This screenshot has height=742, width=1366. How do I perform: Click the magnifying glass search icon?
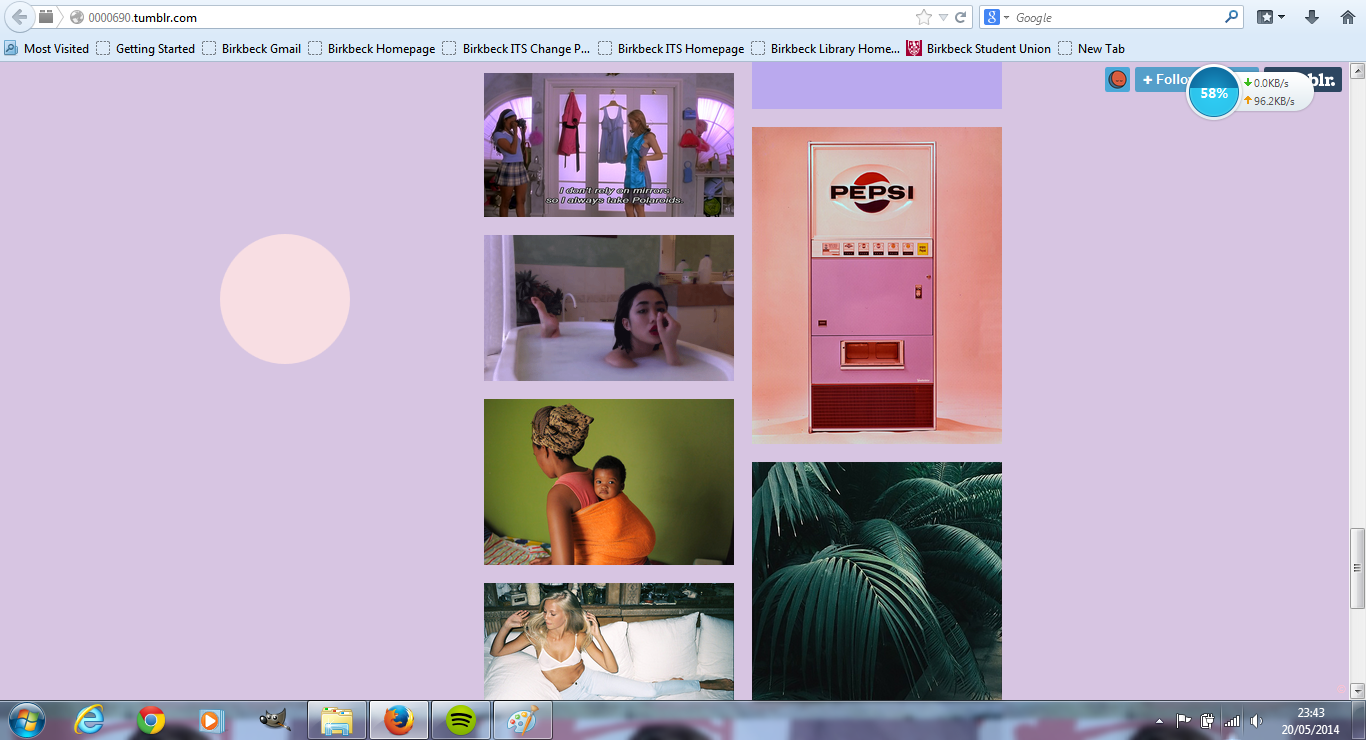(x=1232, y=18)
